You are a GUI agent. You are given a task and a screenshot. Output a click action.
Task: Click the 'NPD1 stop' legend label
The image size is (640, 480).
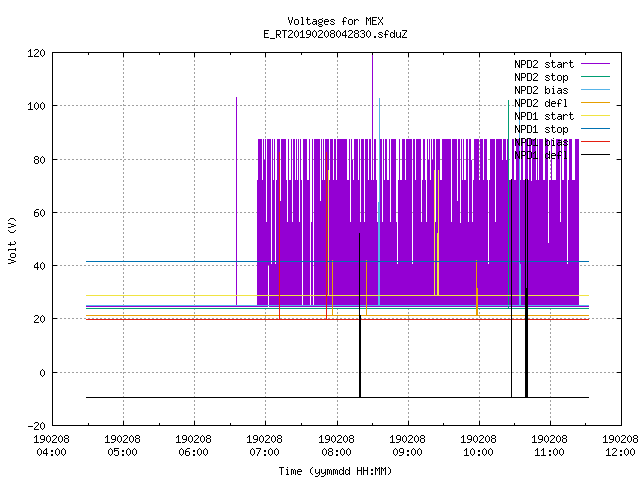(541, 129)
